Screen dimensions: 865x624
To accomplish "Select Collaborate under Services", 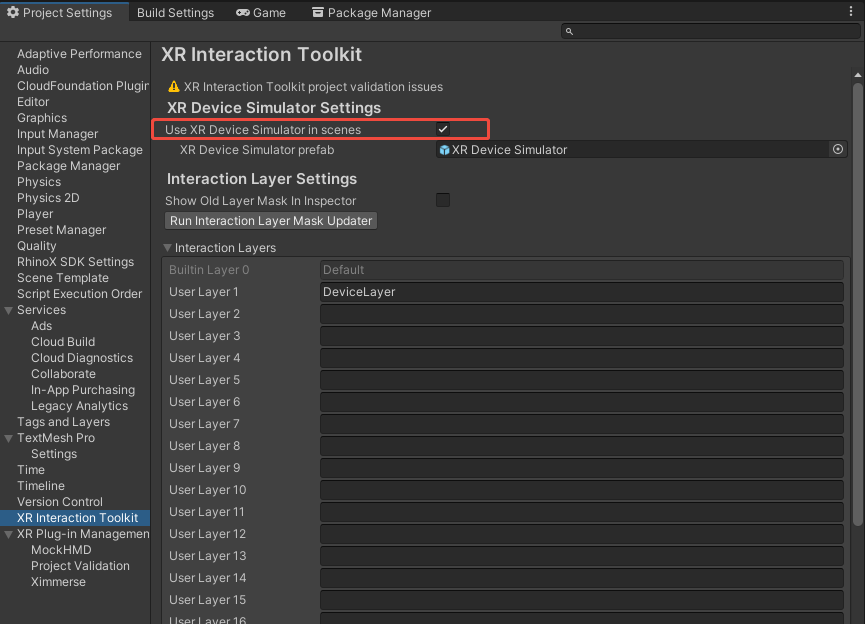I will 63,374.
